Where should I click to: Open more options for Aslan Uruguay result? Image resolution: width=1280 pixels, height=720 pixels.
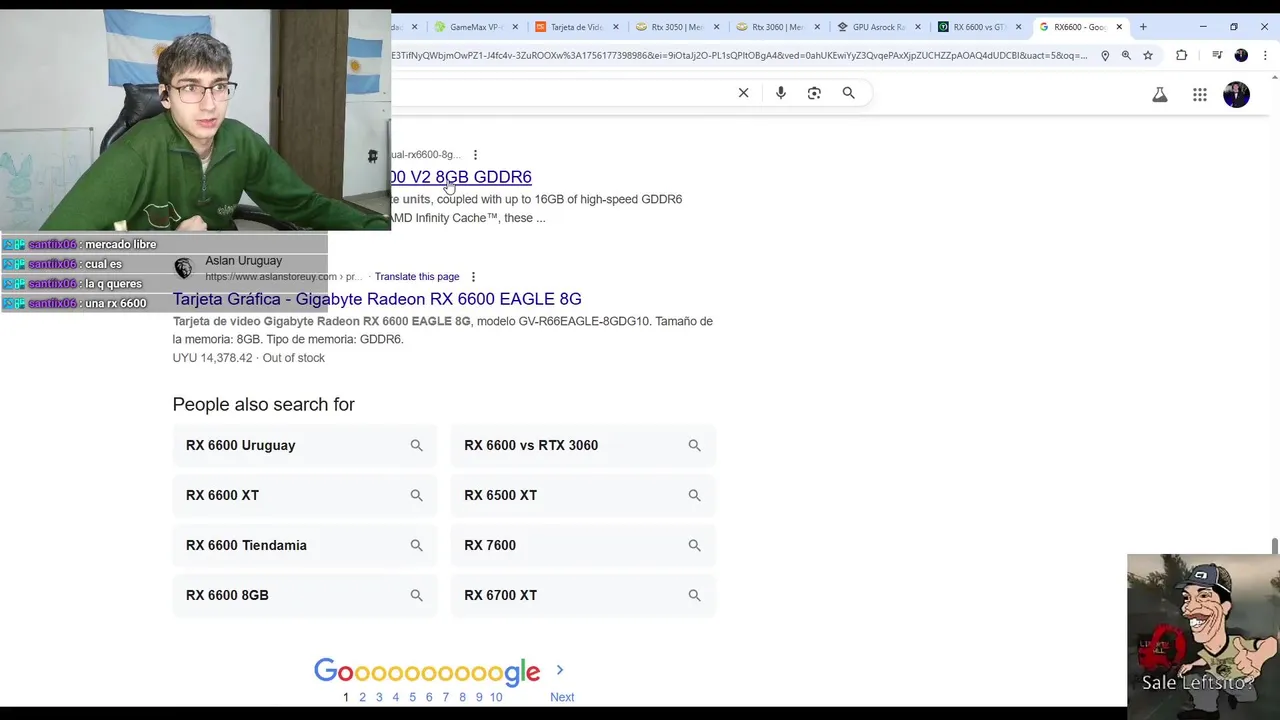[x=473, y=277]
